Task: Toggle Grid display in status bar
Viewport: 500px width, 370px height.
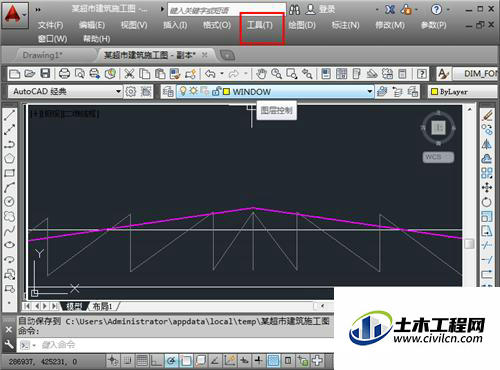Action: pos(142,361)
